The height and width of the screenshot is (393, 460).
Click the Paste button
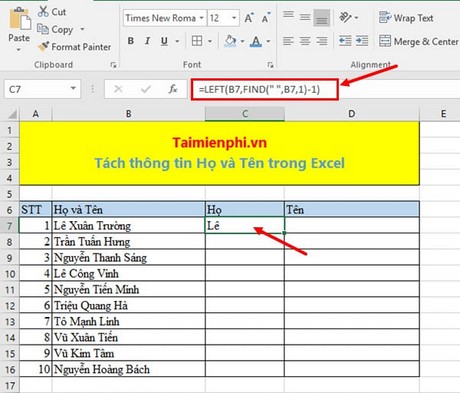pyautogui.click(x=19, y=29)
